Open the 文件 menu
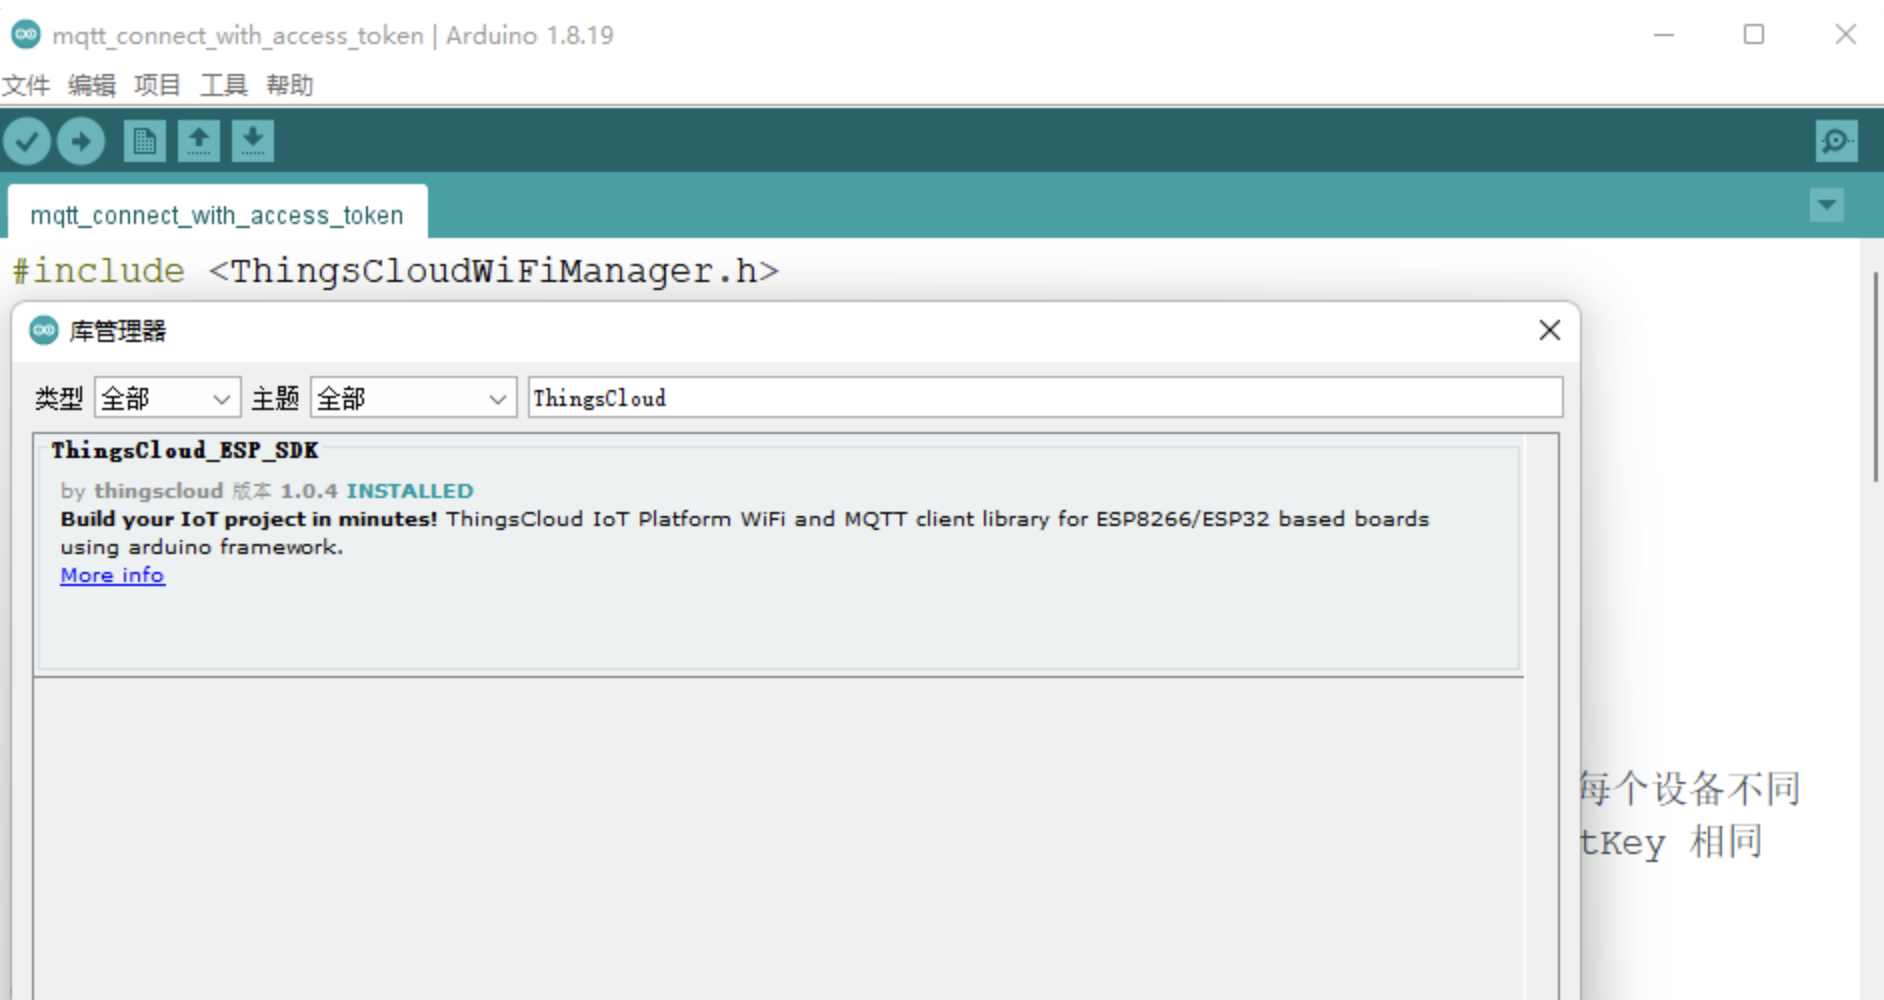 click(27, 85)
